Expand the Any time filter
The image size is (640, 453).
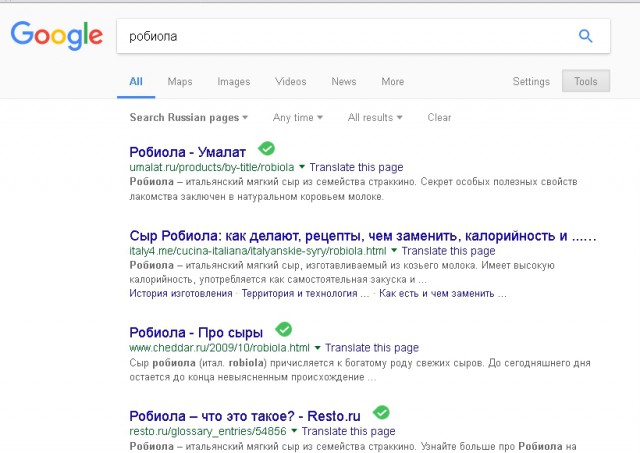(298, 118)
